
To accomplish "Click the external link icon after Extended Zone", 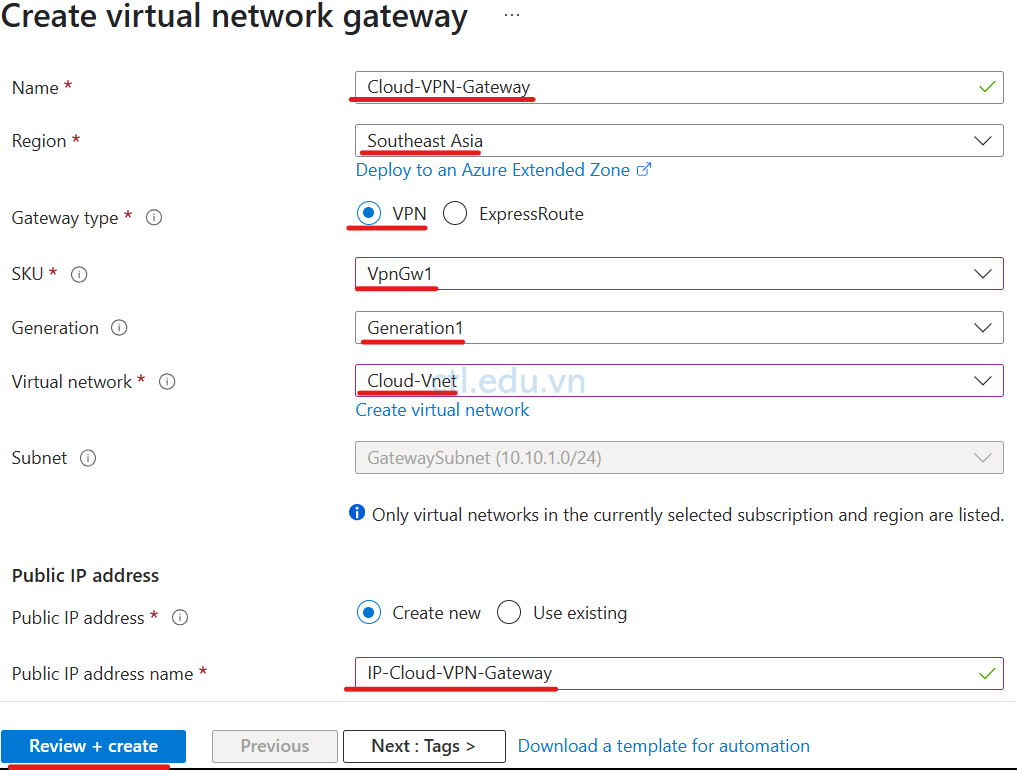I will click(643, 170).
